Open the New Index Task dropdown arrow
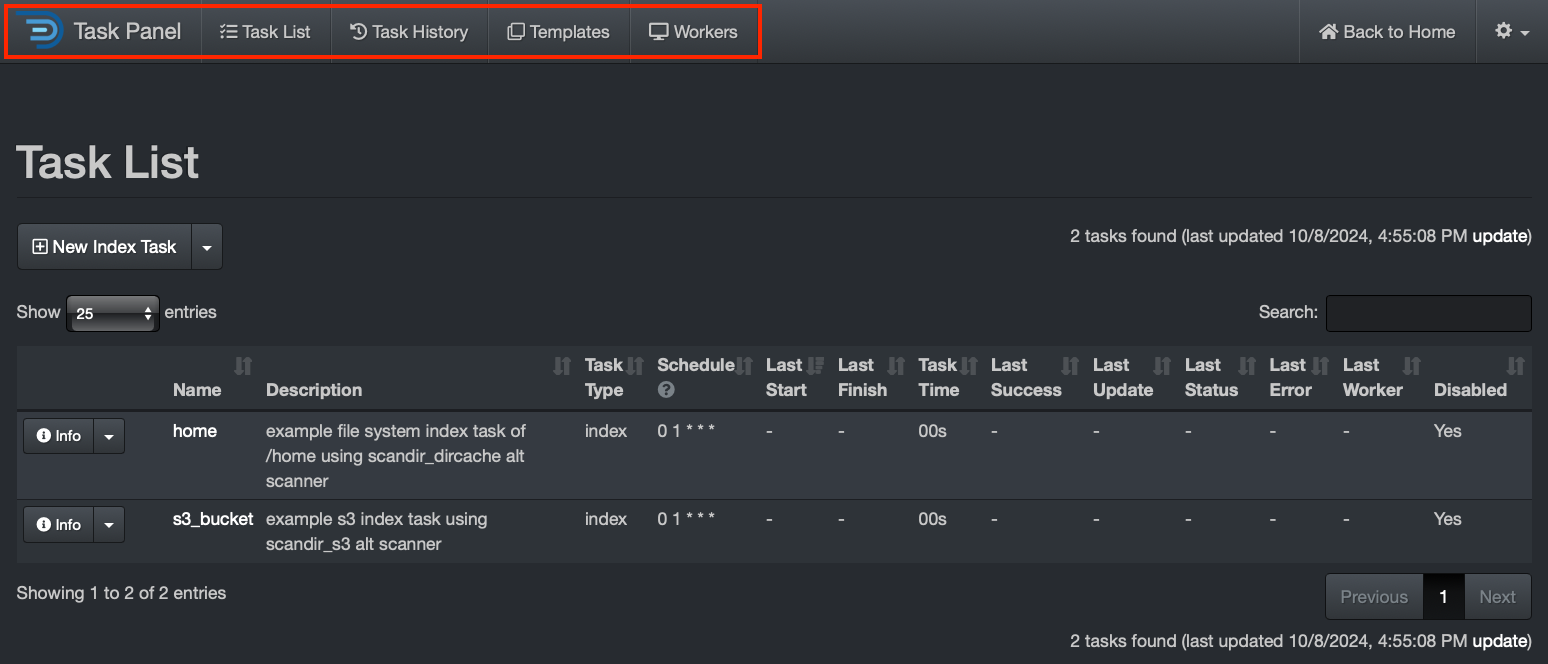The width and height of the screenshot is (1548, 664). pyautogui.click(x=207, y=246)
